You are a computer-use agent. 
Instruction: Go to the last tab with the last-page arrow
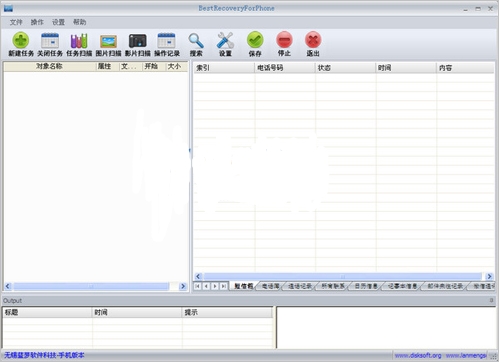(224, 286)
